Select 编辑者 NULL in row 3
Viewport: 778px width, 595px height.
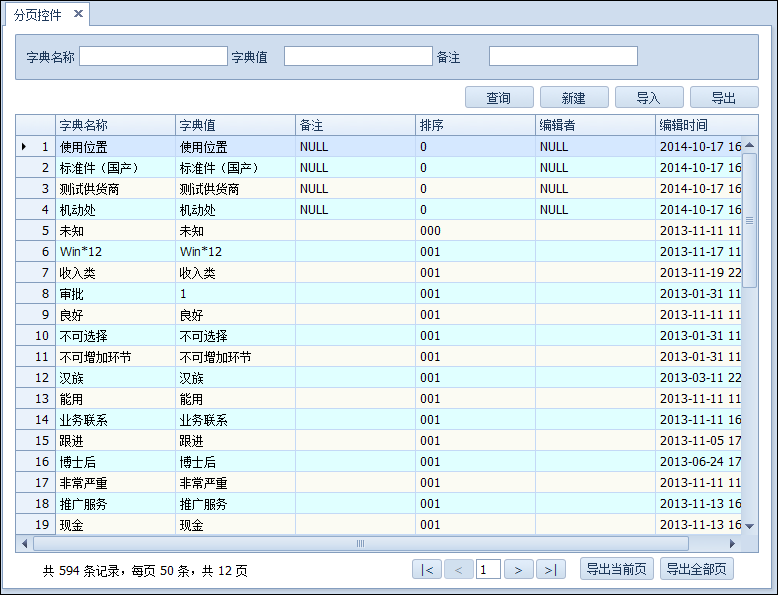(x=595, y=189)
